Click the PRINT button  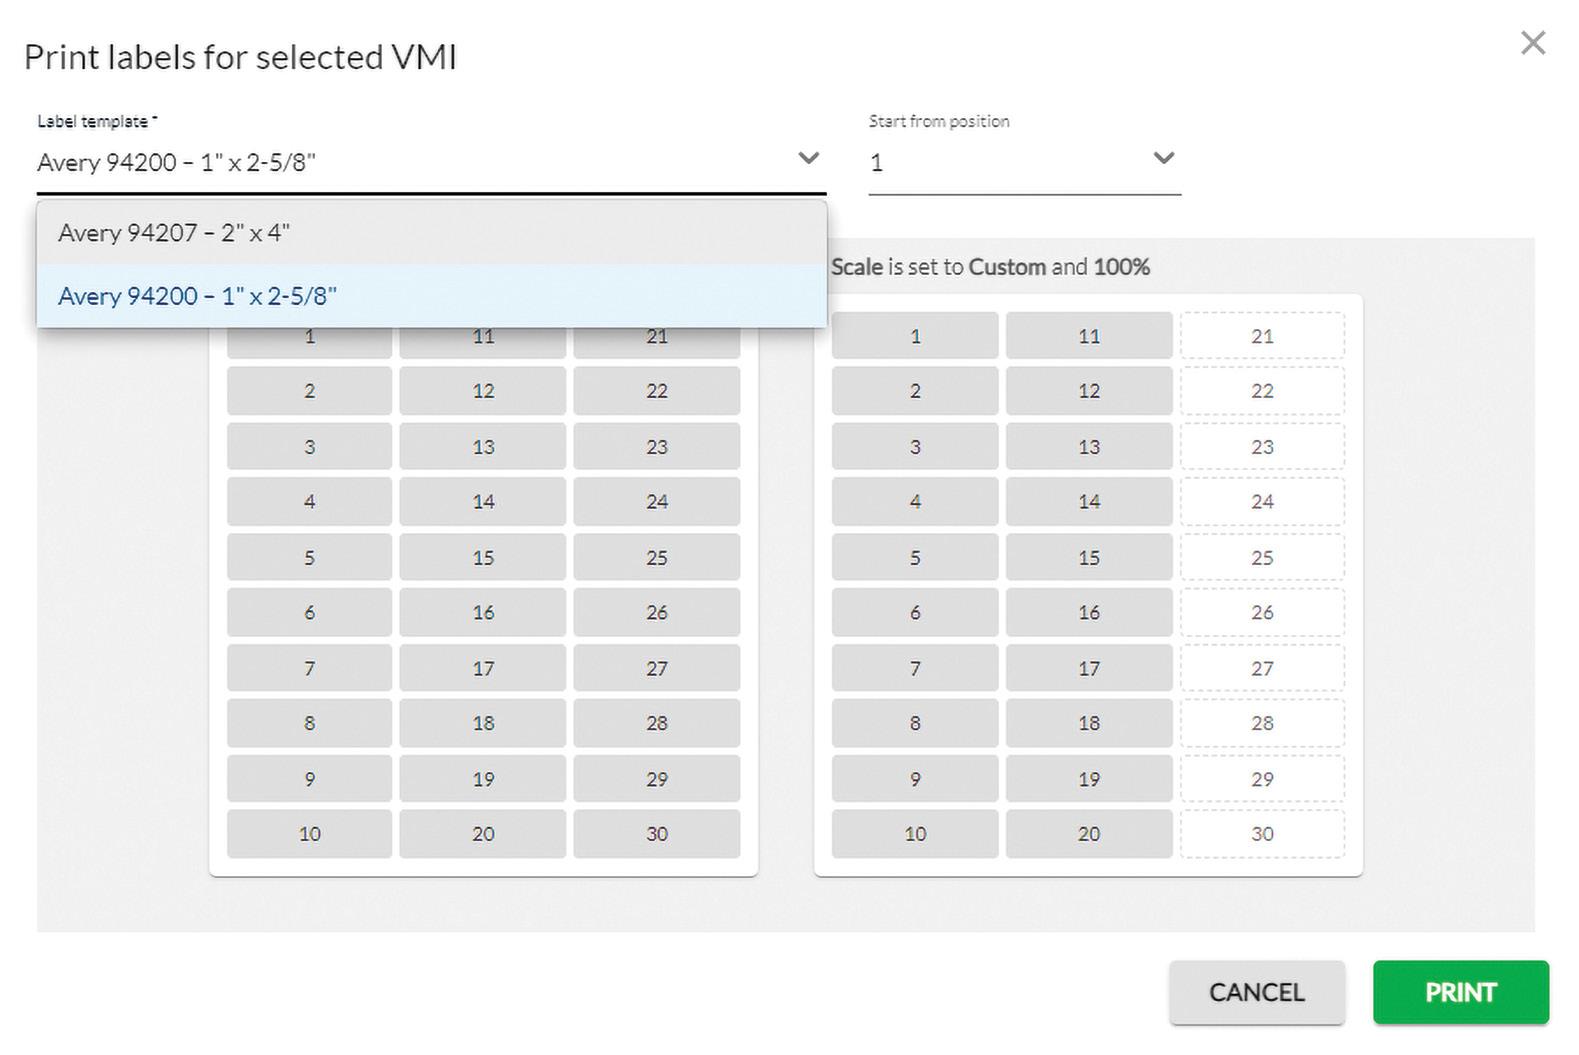[x=1460, y=992]
